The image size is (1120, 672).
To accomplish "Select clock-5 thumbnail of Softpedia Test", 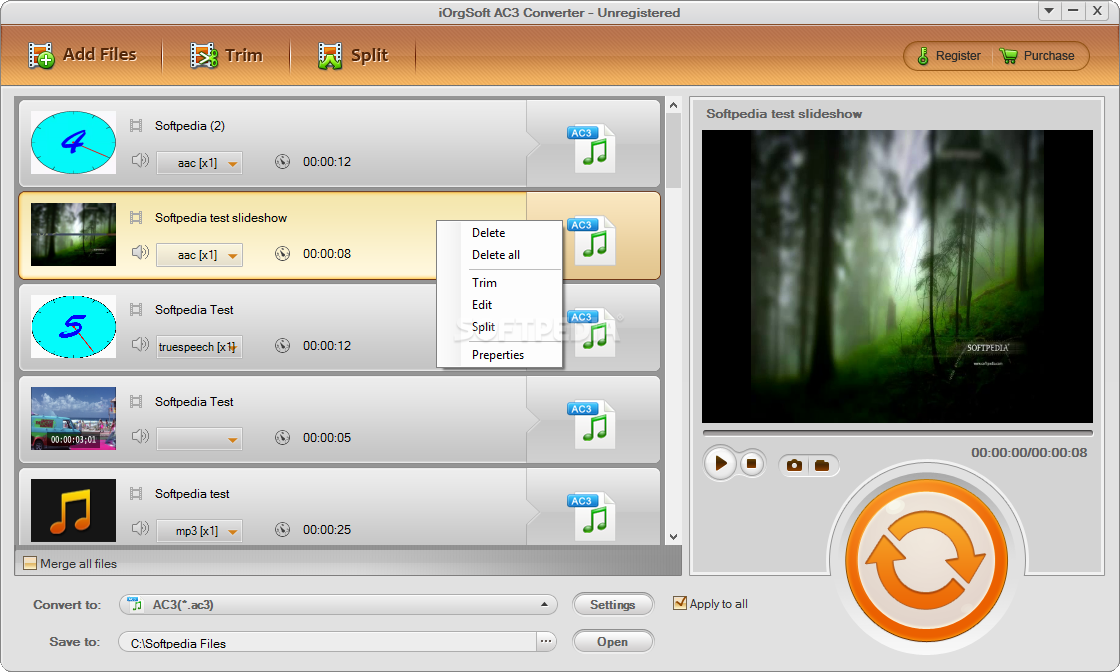I will coord(74,326).
